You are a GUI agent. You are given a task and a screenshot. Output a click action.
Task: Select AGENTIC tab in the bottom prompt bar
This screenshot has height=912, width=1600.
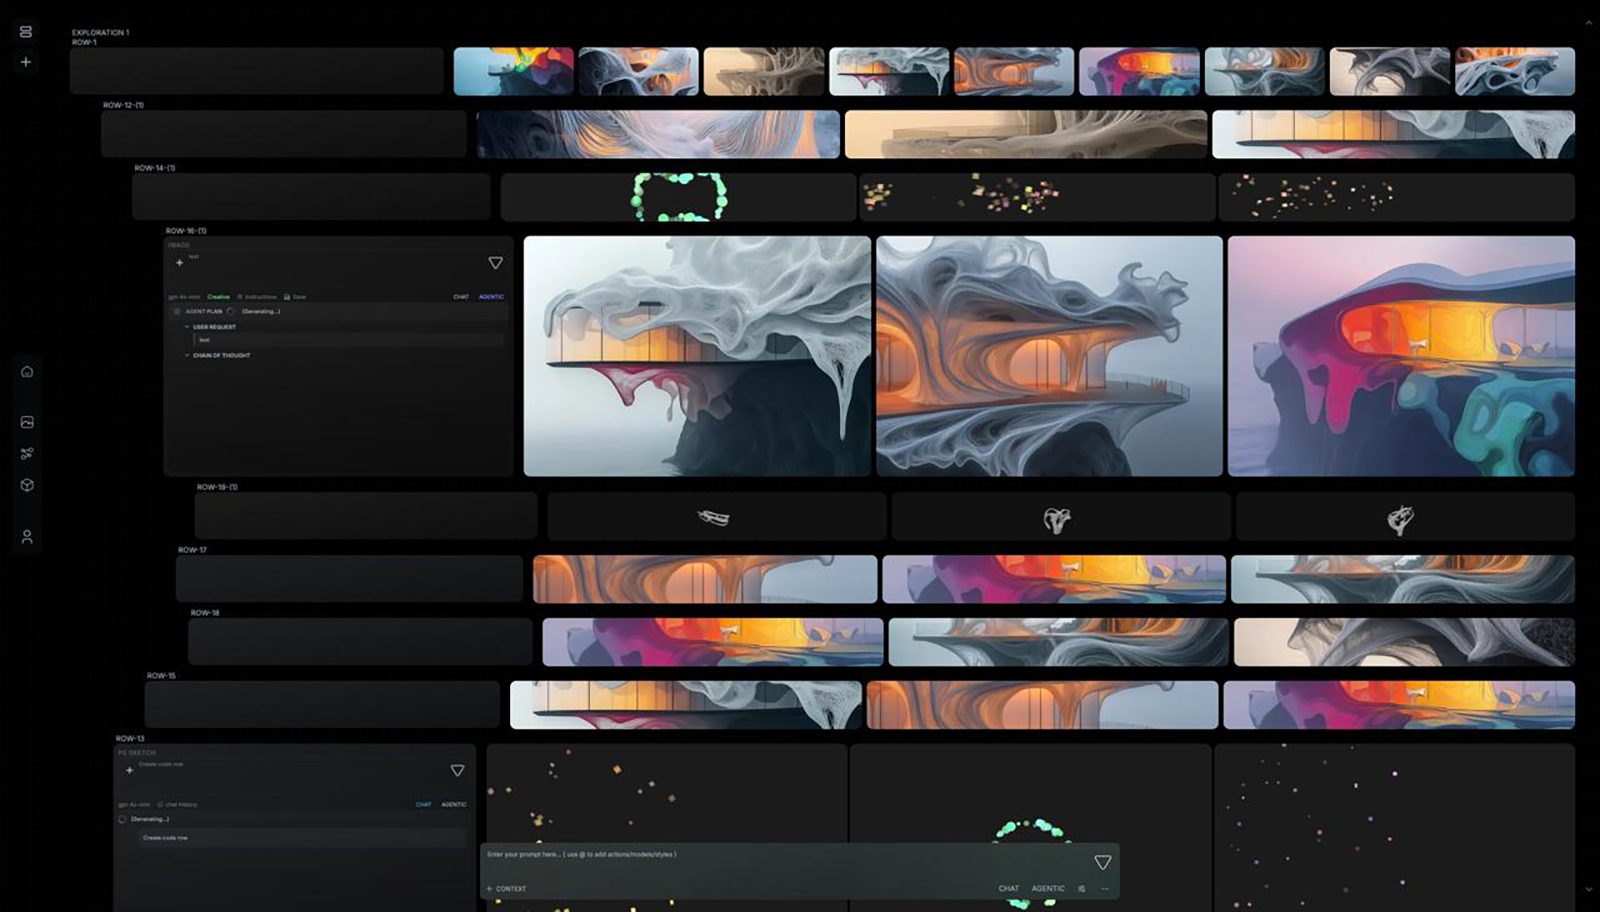point(1048,888)
